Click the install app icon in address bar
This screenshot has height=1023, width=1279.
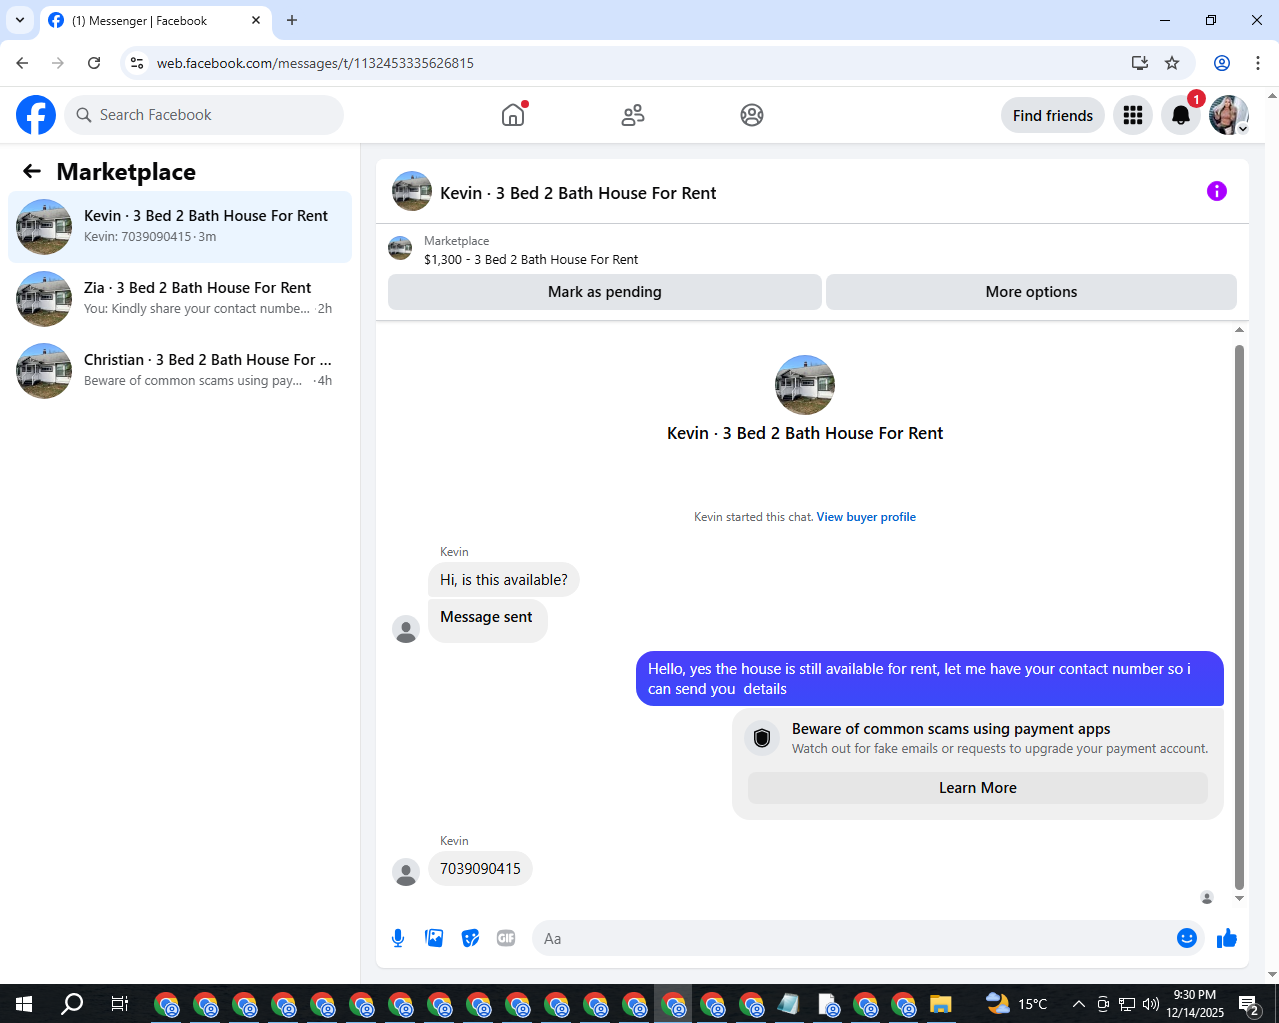point(1139,63)
